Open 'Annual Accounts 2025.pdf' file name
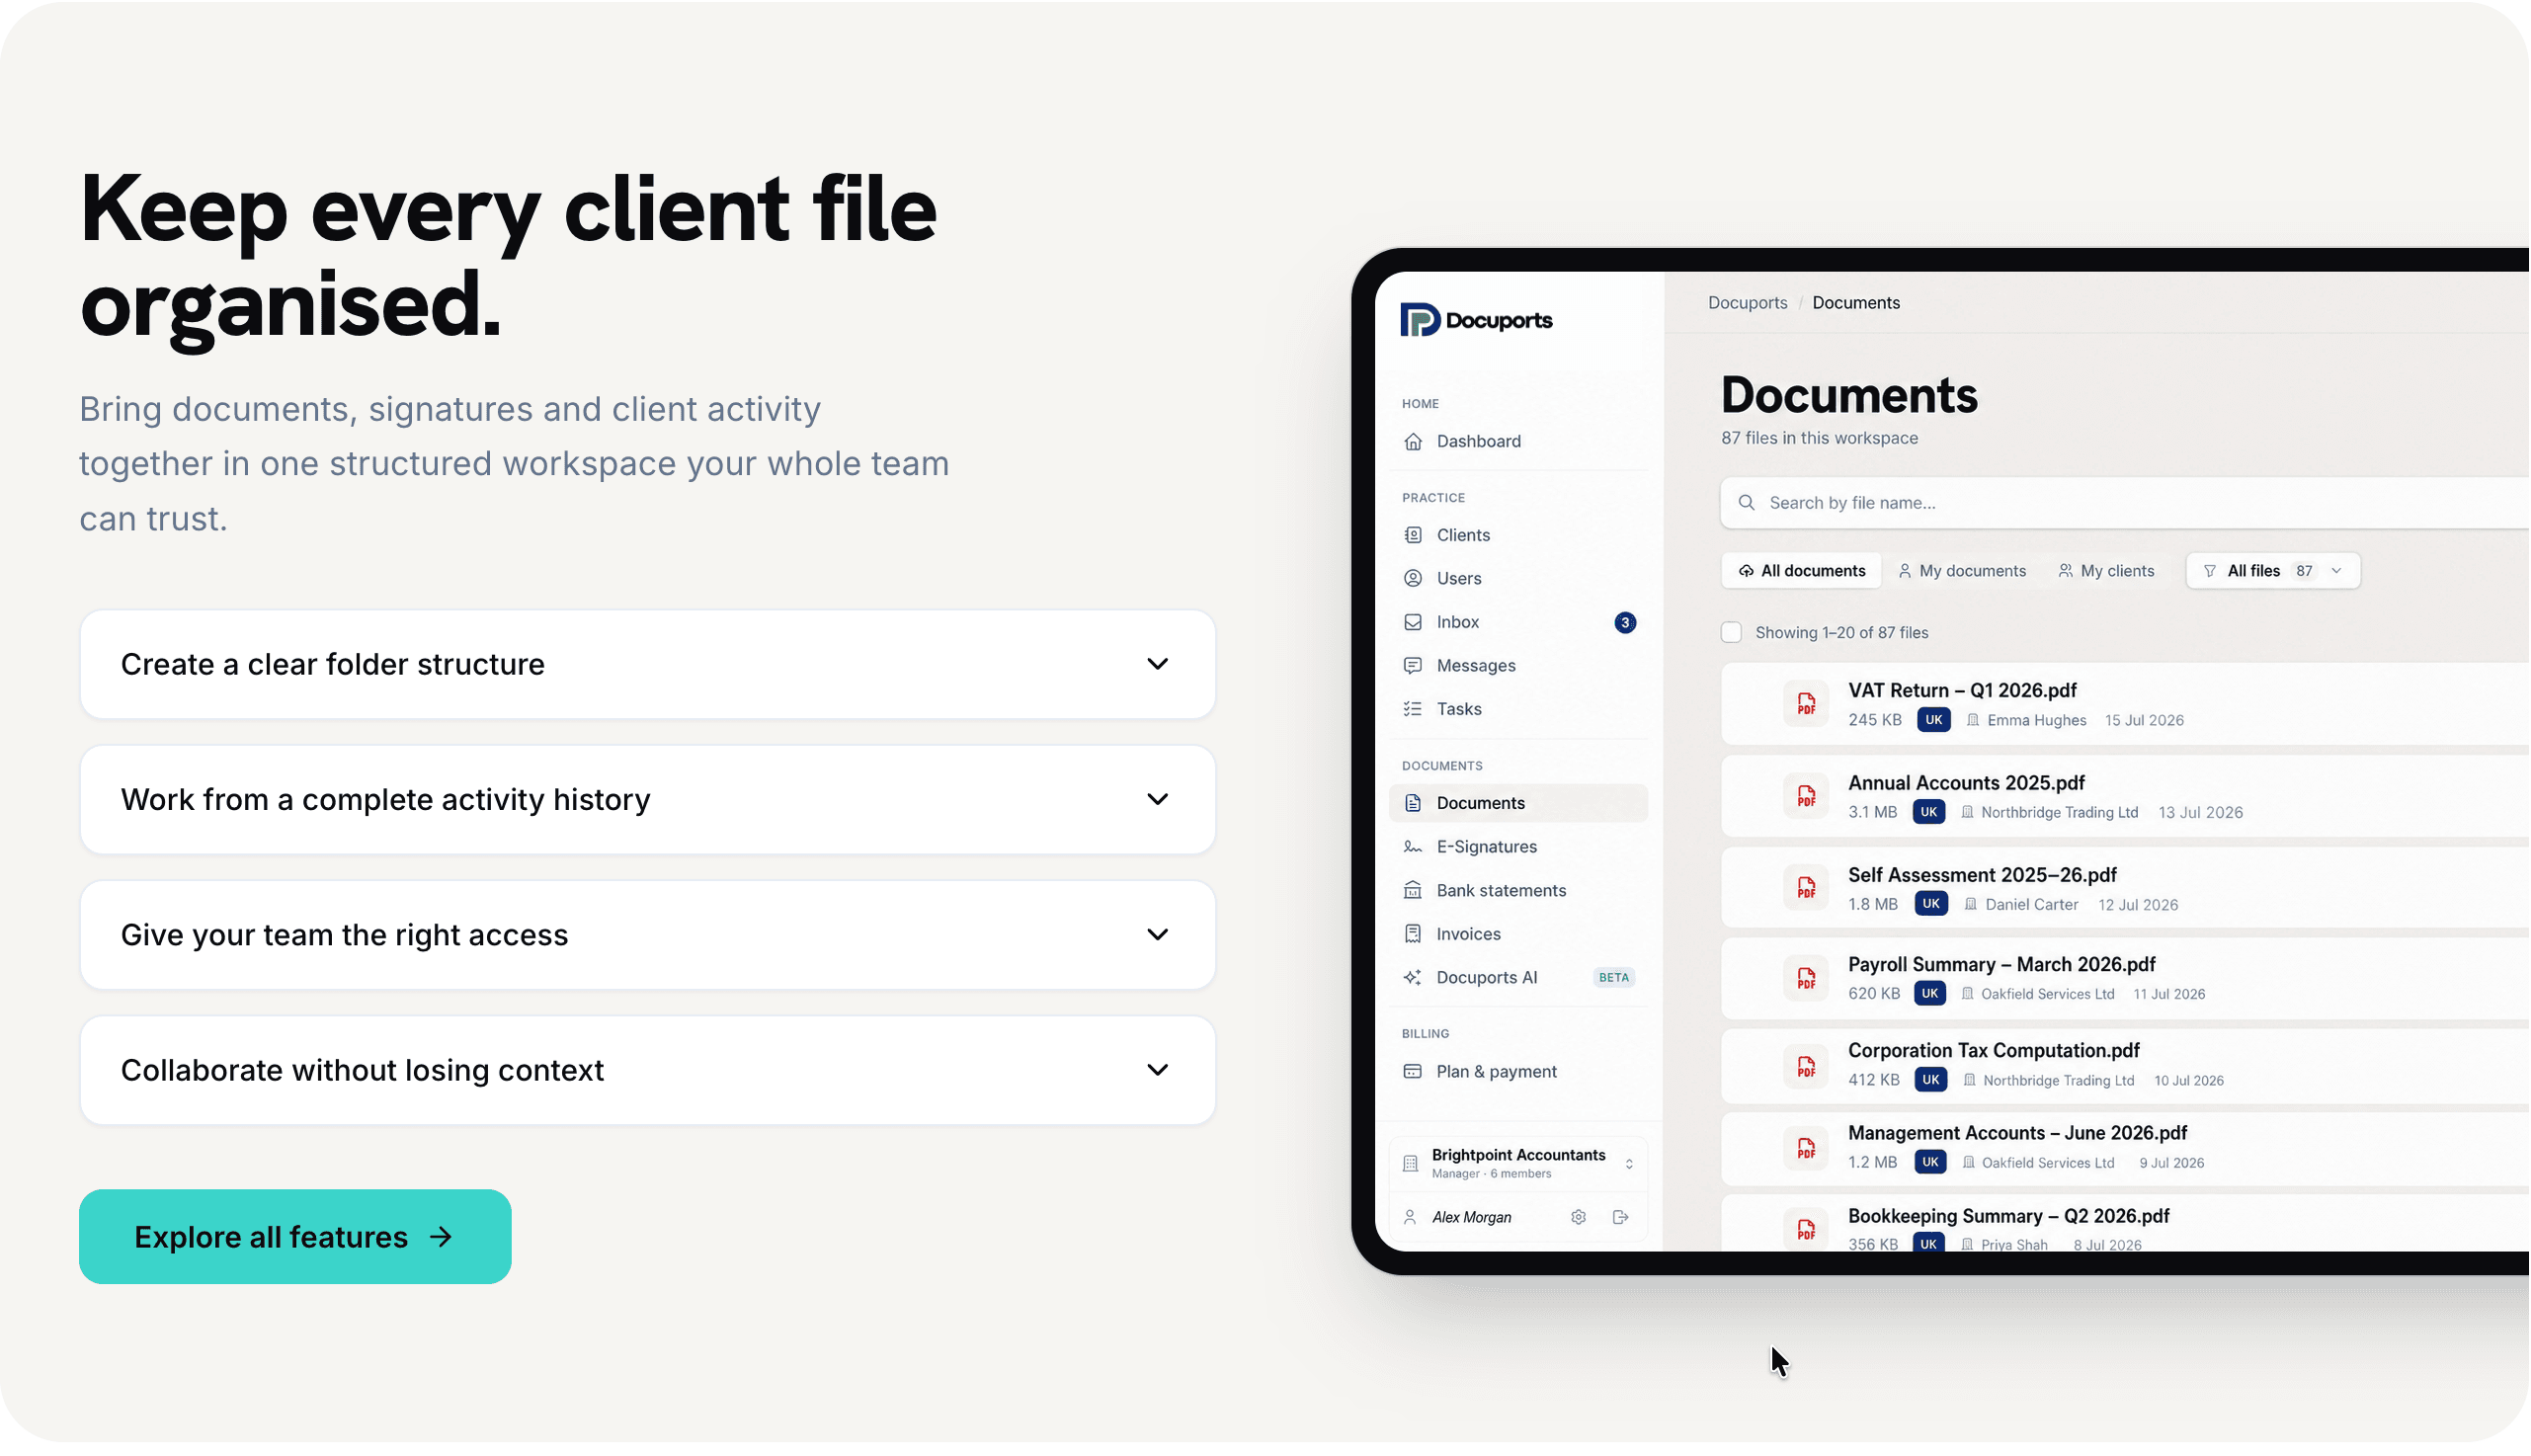The image size is (2531, 1456). [x=1967, y=783]
